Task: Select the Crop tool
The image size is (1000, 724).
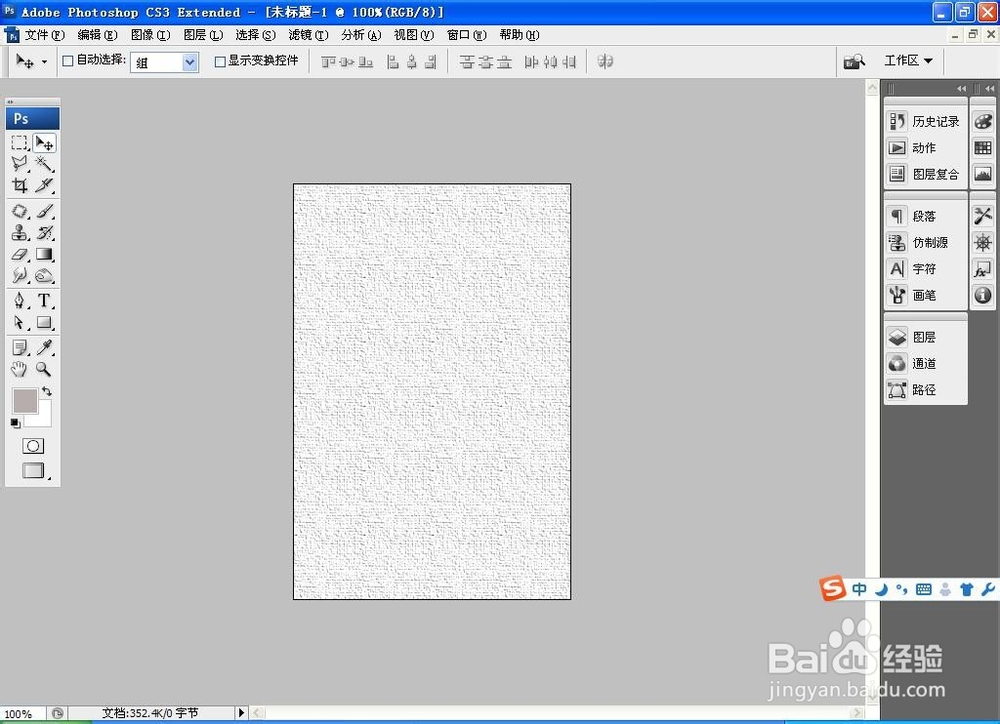Action: point(19,185)
